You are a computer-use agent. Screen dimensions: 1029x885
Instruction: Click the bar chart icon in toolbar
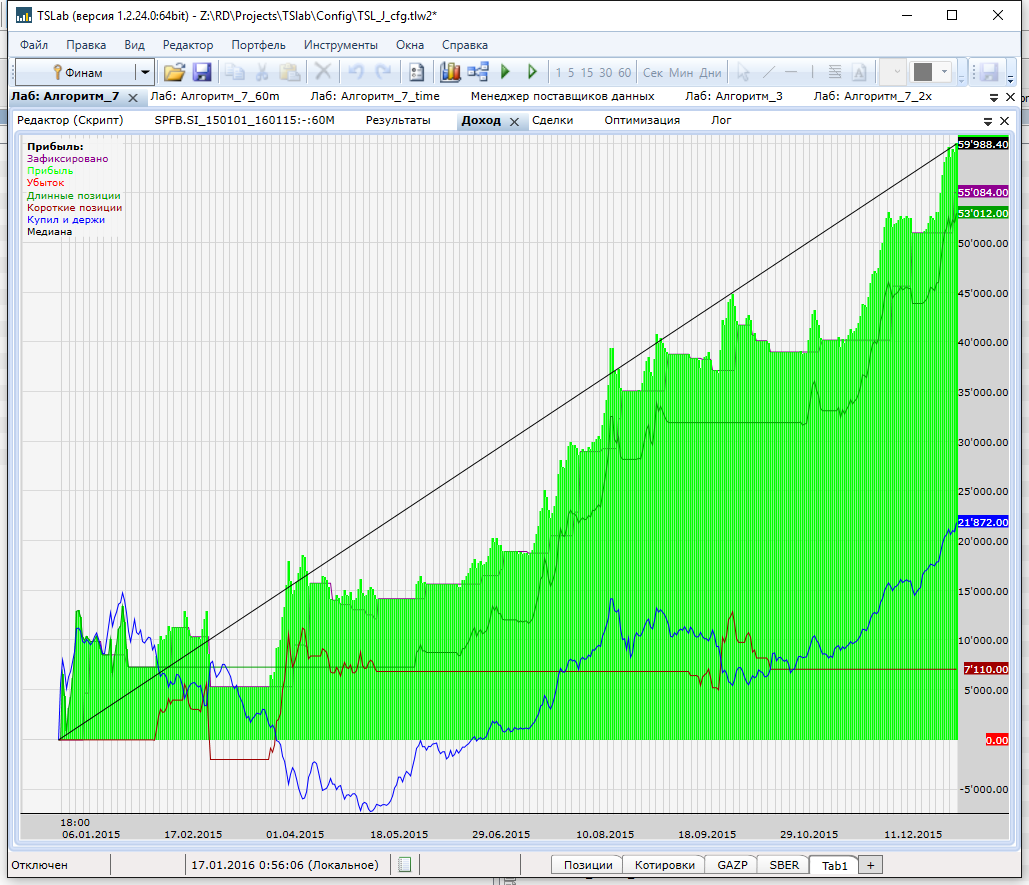coord(450,72)
